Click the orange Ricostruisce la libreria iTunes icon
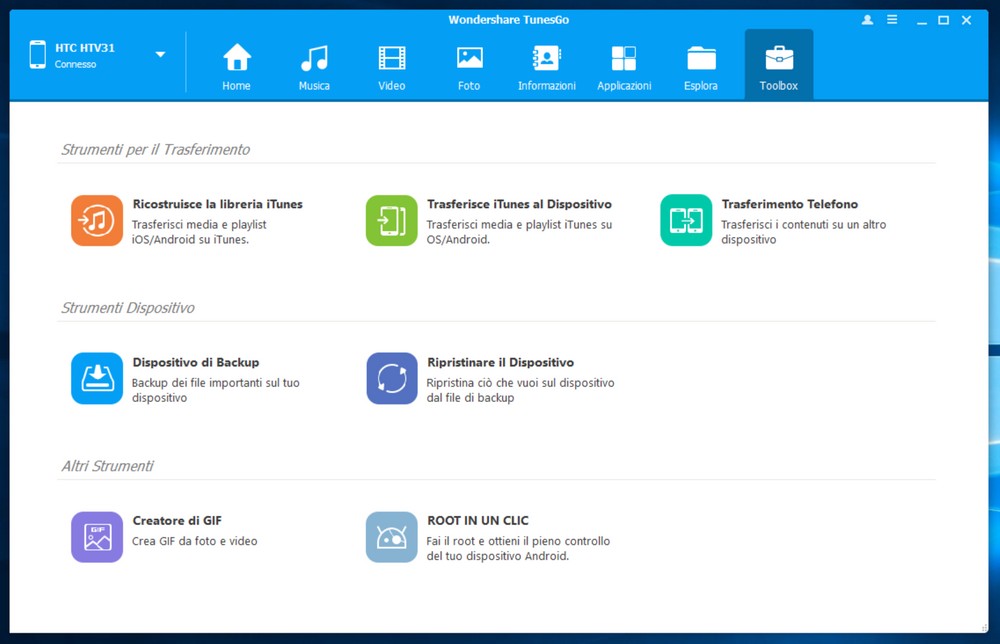 pos(97,221)
